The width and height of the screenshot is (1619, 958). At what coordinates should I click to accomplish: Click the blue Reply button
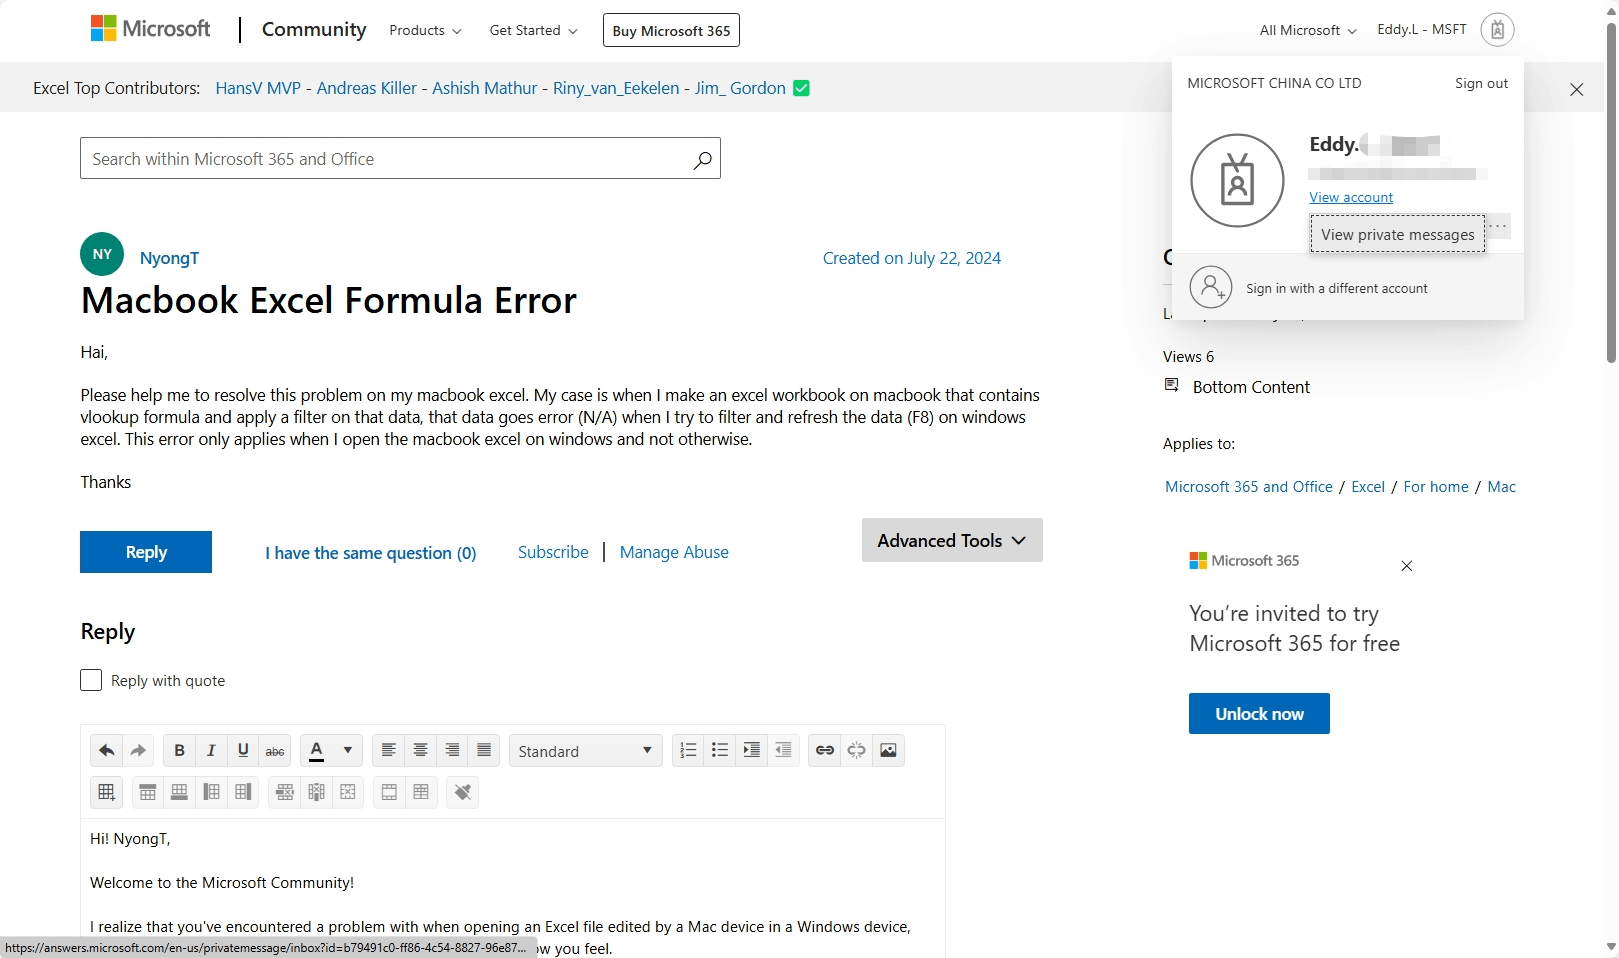pos(146,552)
